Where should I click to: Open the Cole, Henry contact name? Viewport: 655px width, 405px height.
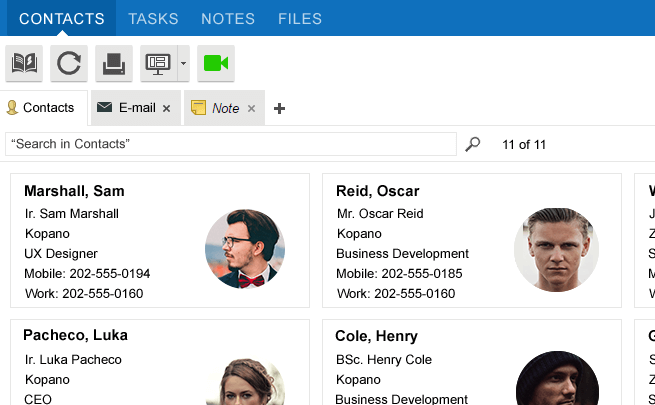376,336
